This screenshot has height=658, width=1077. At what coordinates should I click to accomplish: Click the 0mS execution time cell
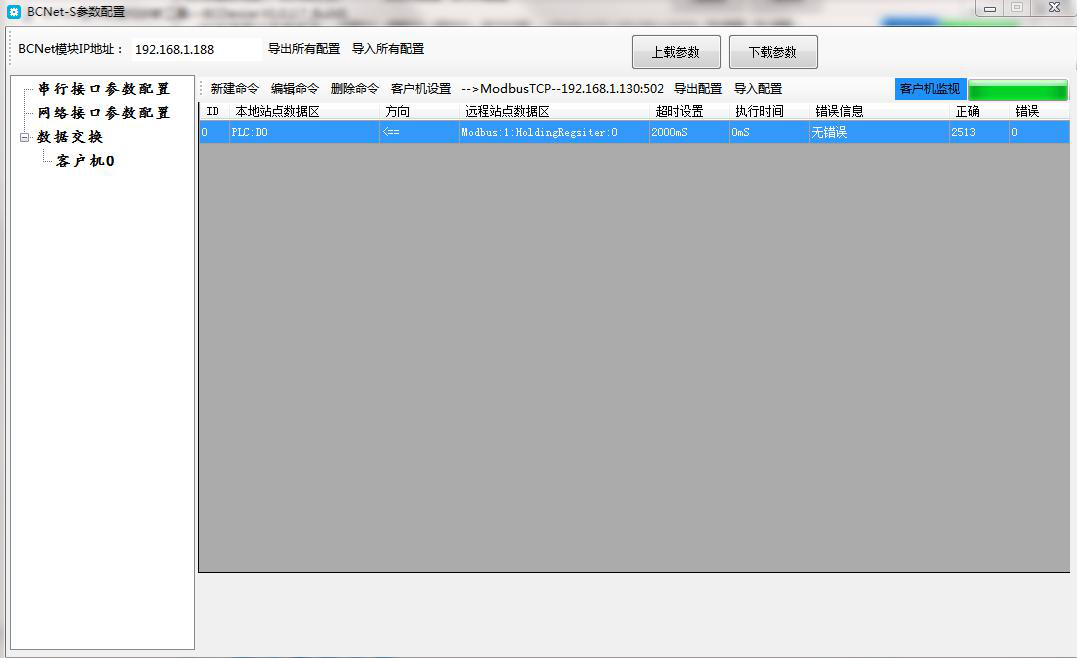[769, 132]
